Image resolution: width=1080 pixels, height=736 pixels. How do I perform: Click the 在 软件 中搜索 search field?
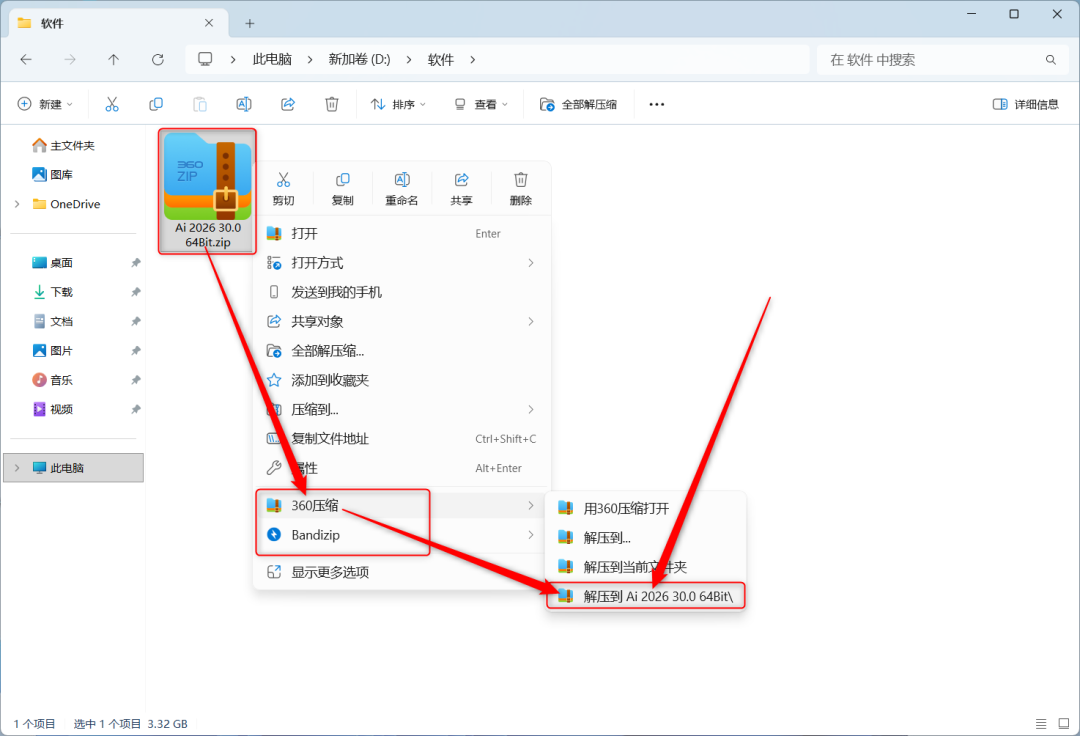[941, 60]
